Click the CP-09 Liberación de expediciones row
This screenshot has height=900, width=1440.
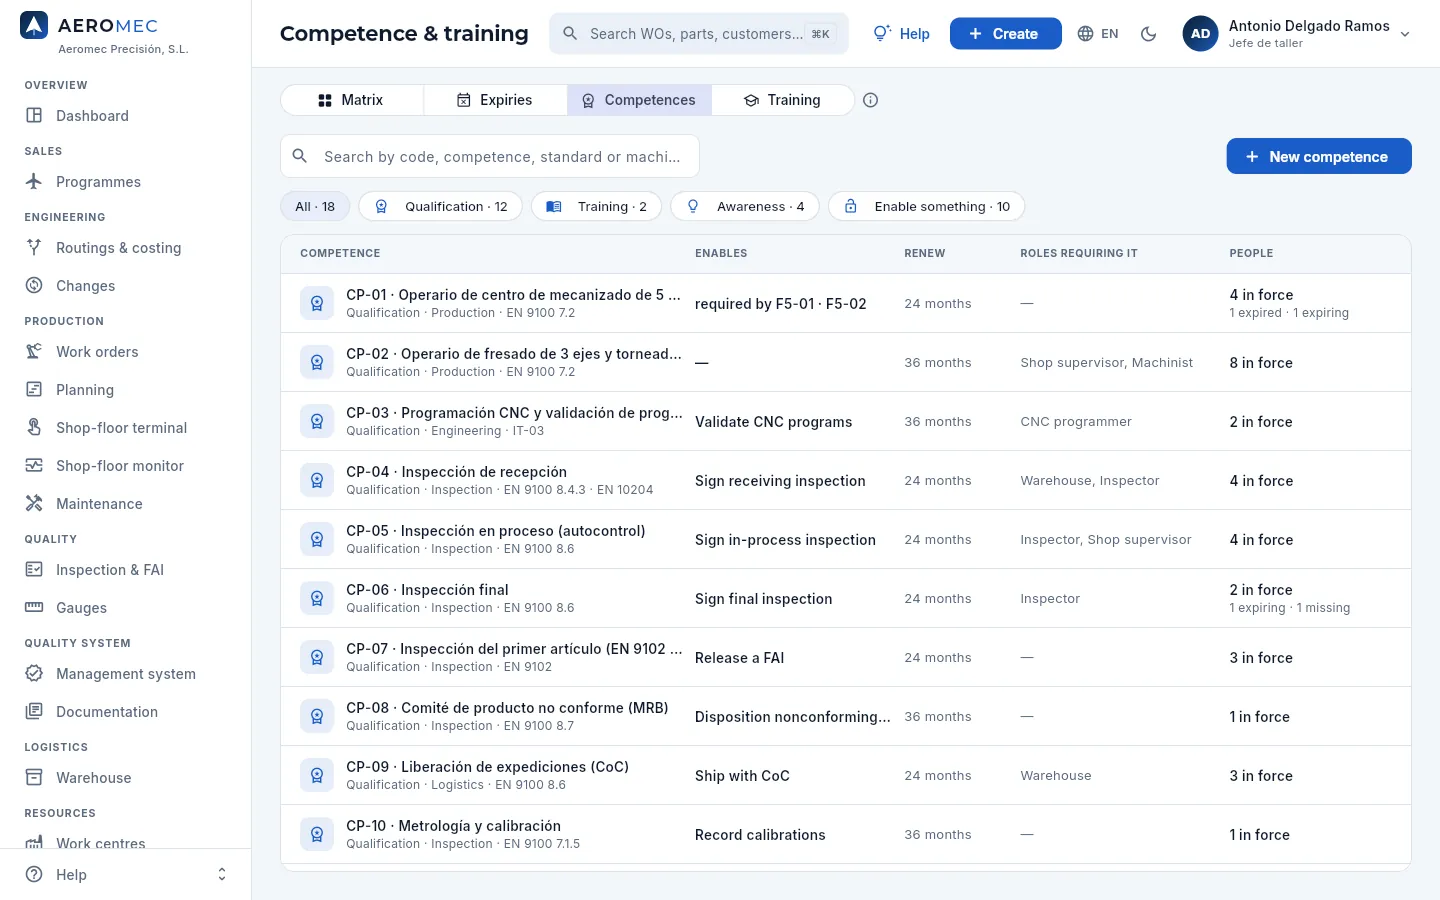(x=846, y=775)
